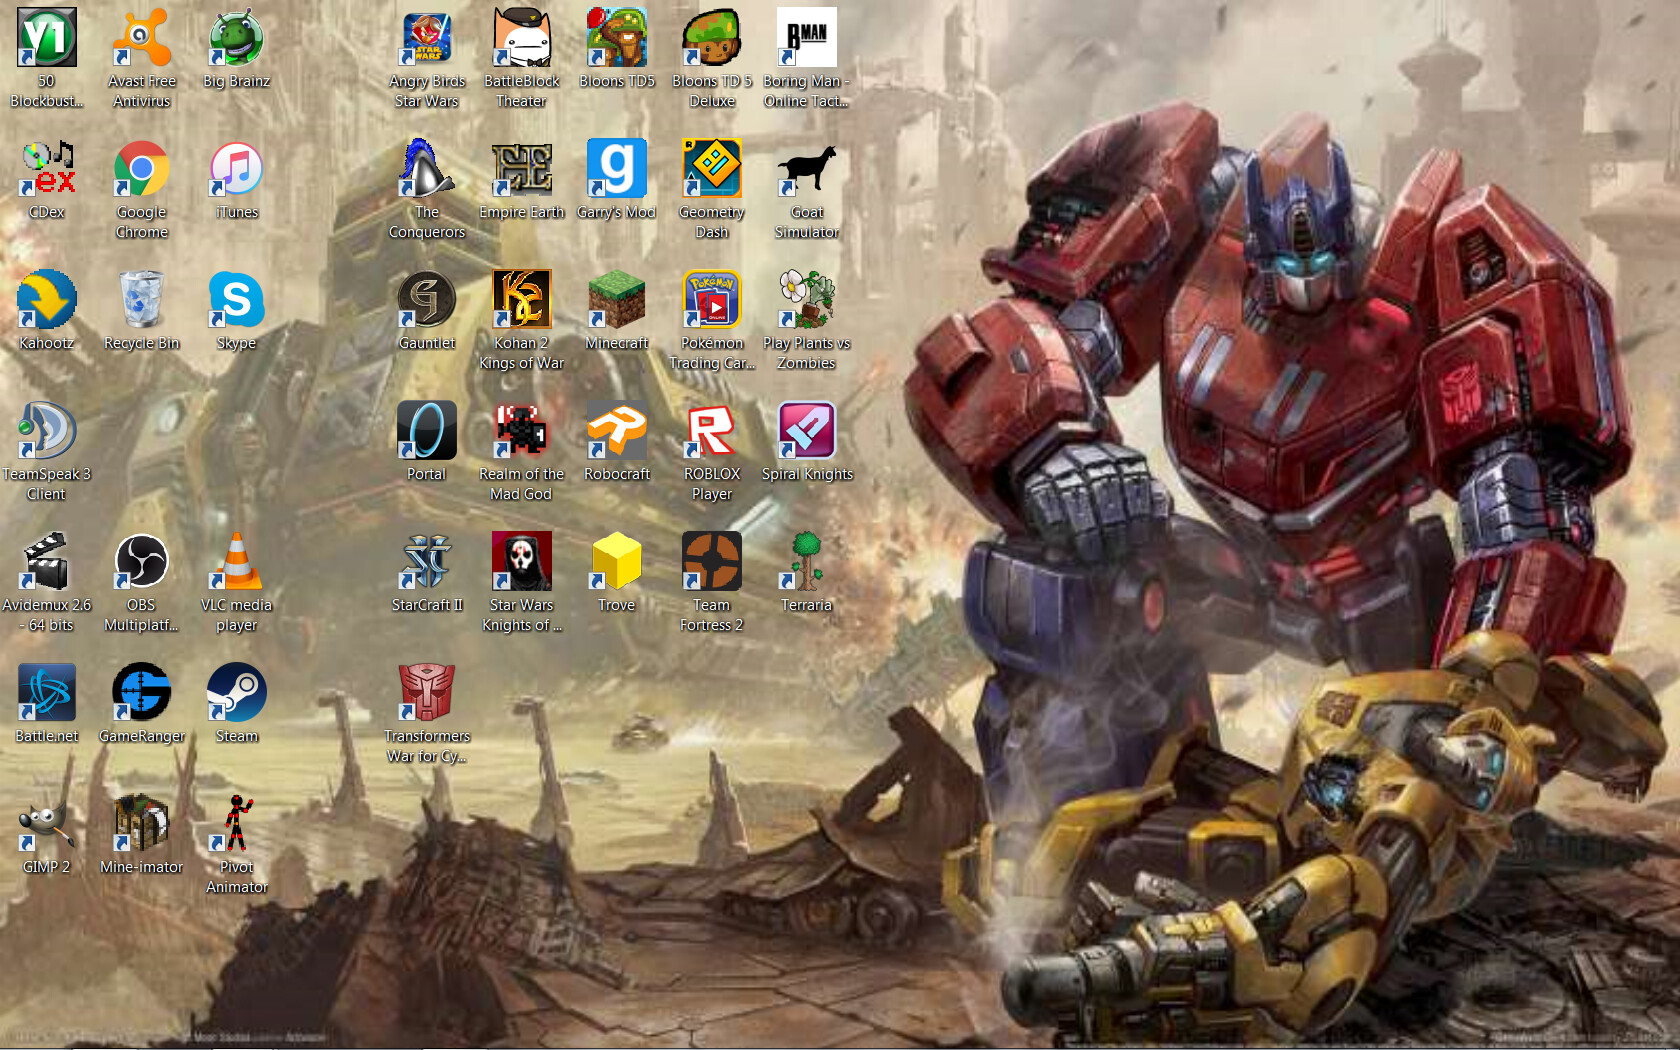Image resolution: width=1680 pixels, height=1050 pixels.
Task: Click the Garry's Mod icon
Action: coord(617,169)
